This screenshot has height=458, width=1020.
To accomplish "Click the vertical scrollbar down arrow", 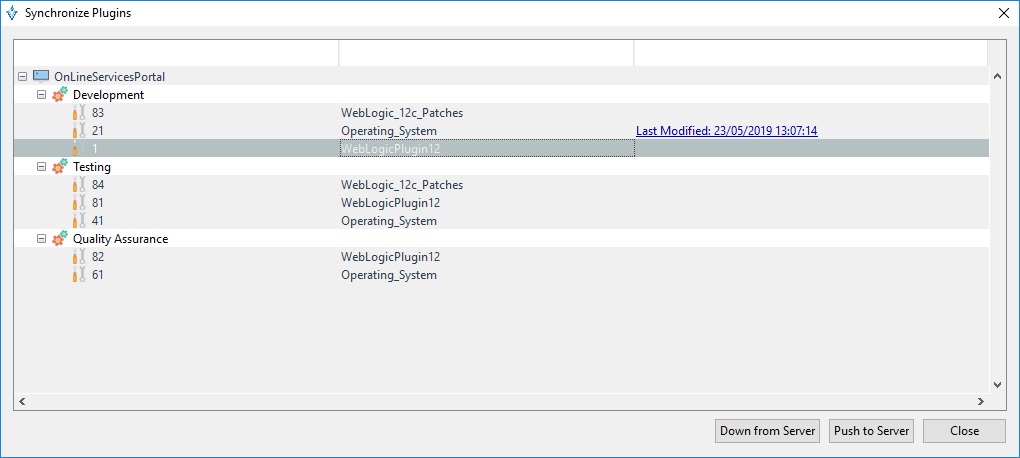I will click(996, 384).
